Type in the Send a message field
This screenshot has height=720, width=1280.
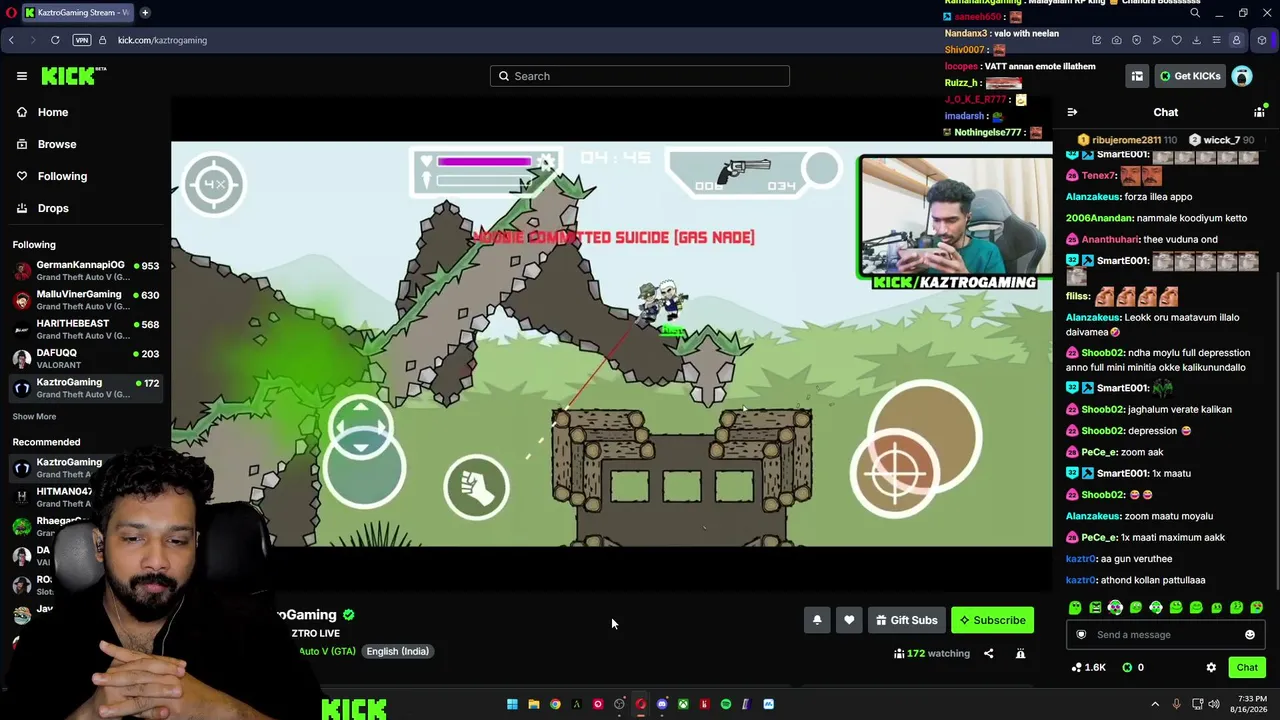pyautogui.click(x=1165, y=634)
